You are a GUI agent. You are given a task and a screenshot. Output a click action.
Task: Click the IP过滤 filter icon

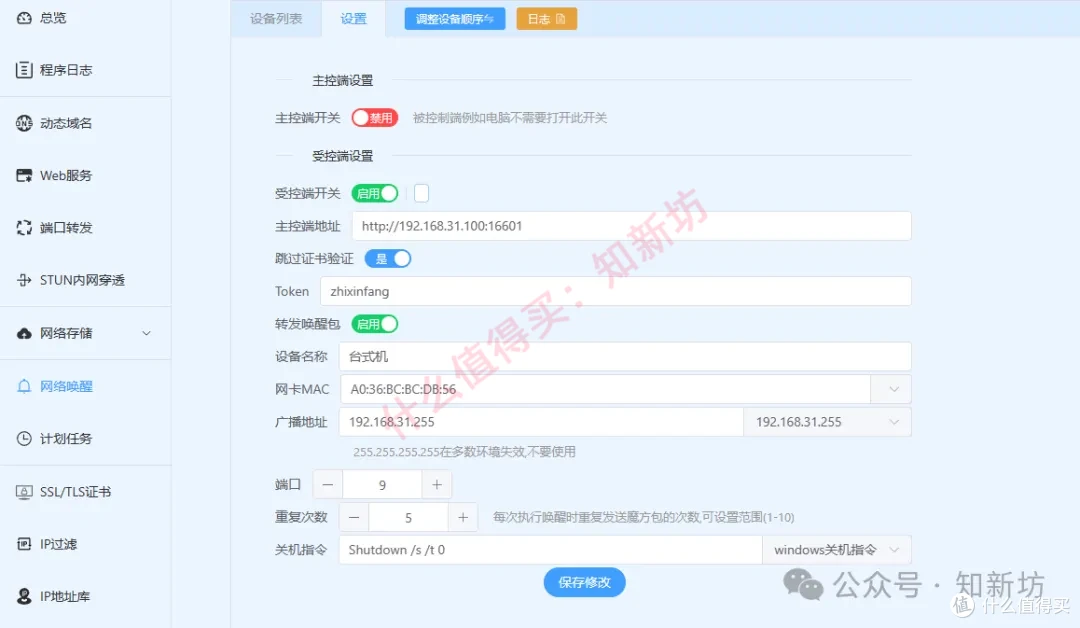point(24,544)
